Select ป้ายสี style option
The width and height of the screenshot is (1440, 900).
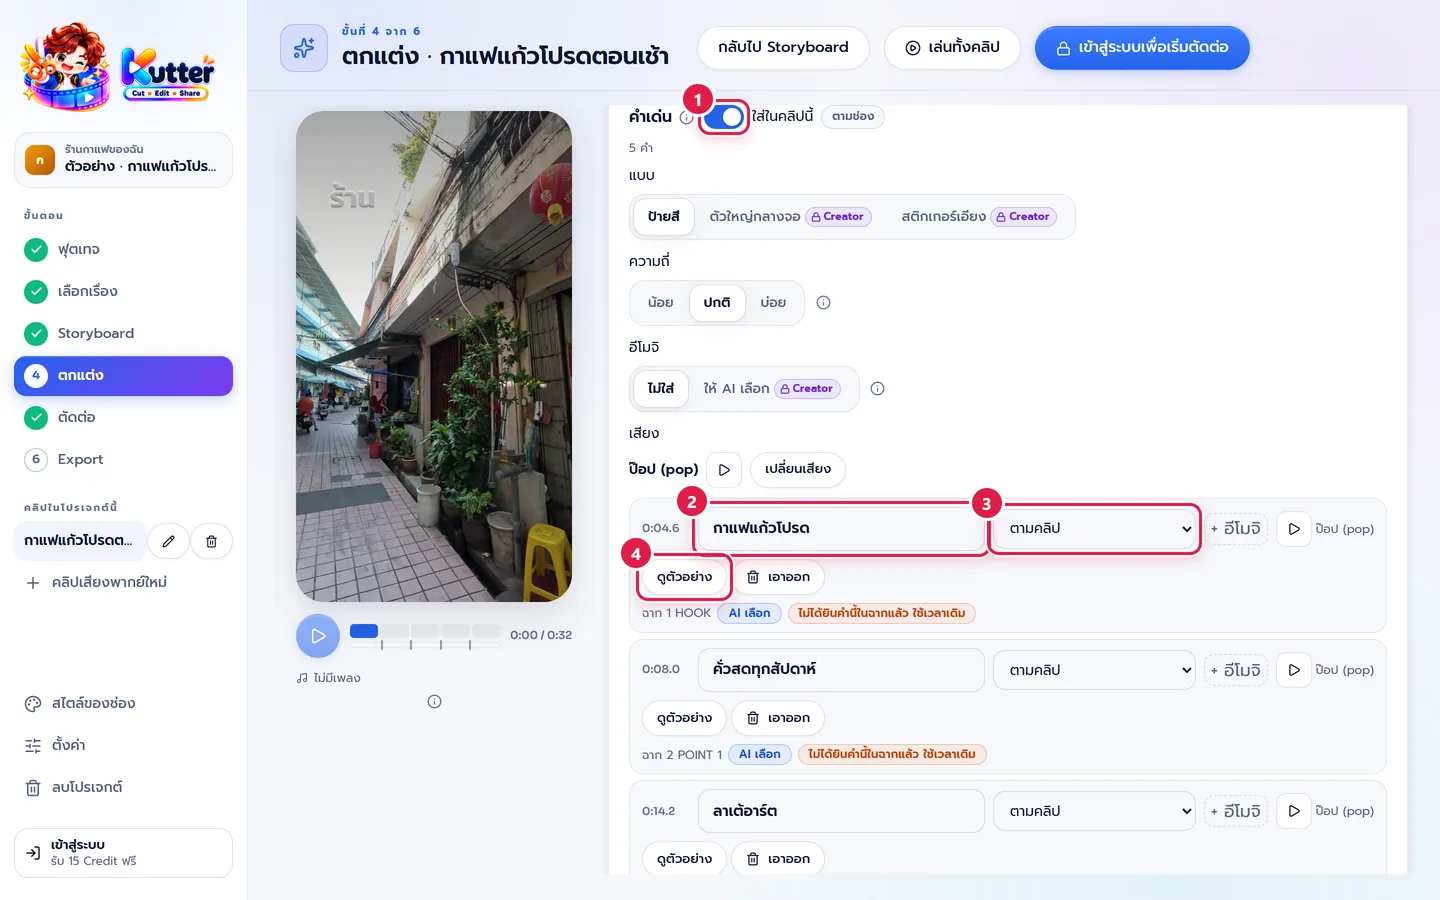point(663,217)
